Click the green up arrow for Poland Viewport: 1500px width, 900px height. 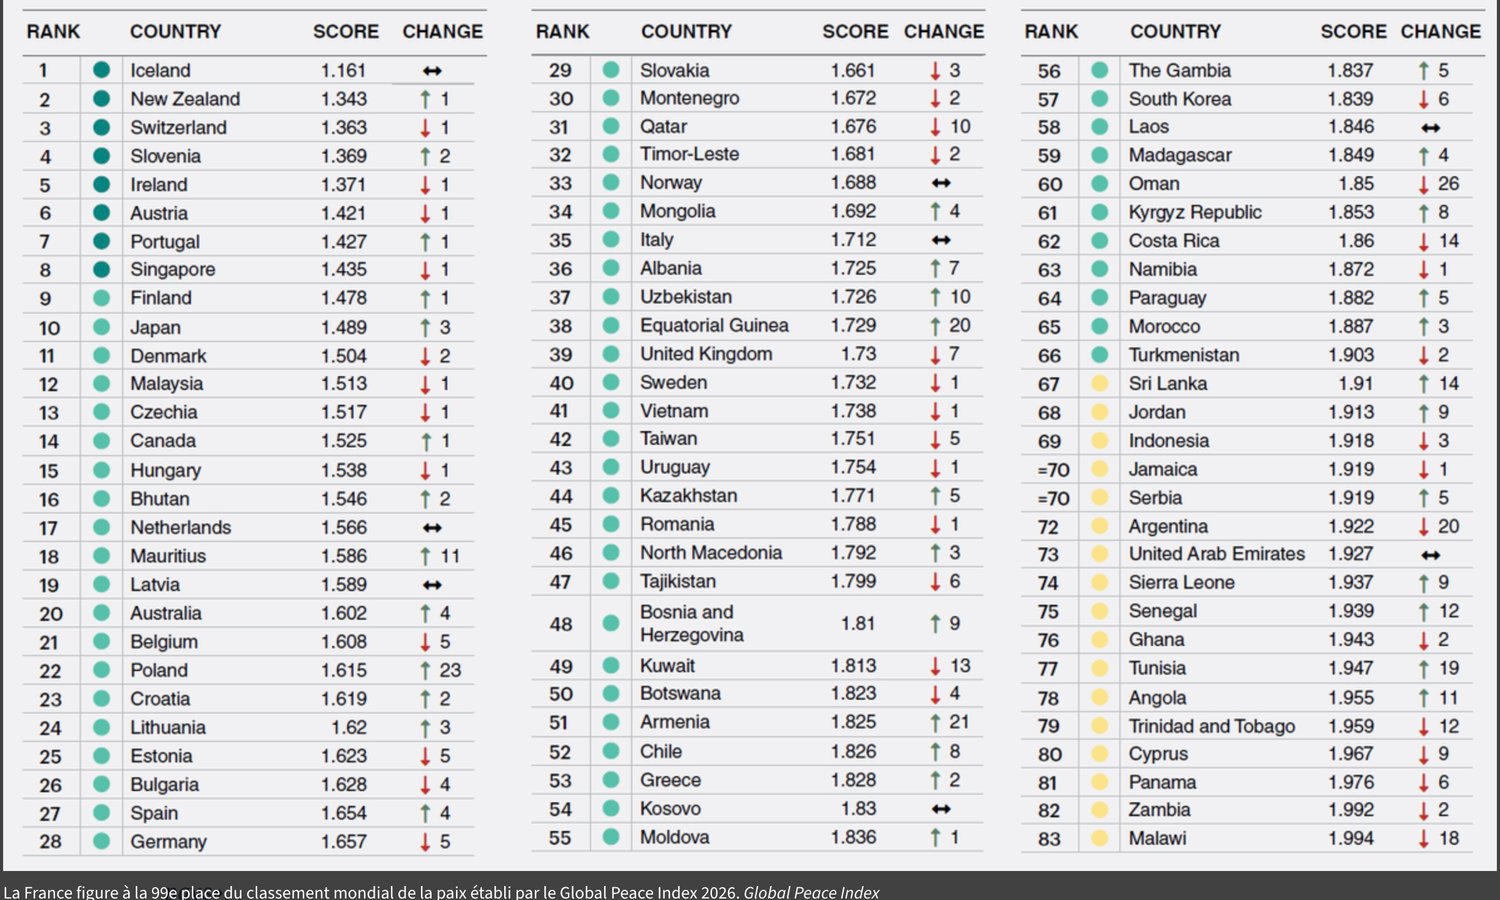pyautogui.click(x=426, y=670)
